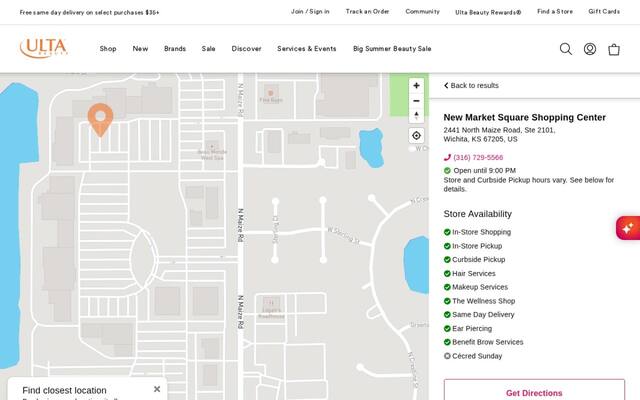Click Find a Store link
The image size is (640, 400).
click(x=555, y=12)
